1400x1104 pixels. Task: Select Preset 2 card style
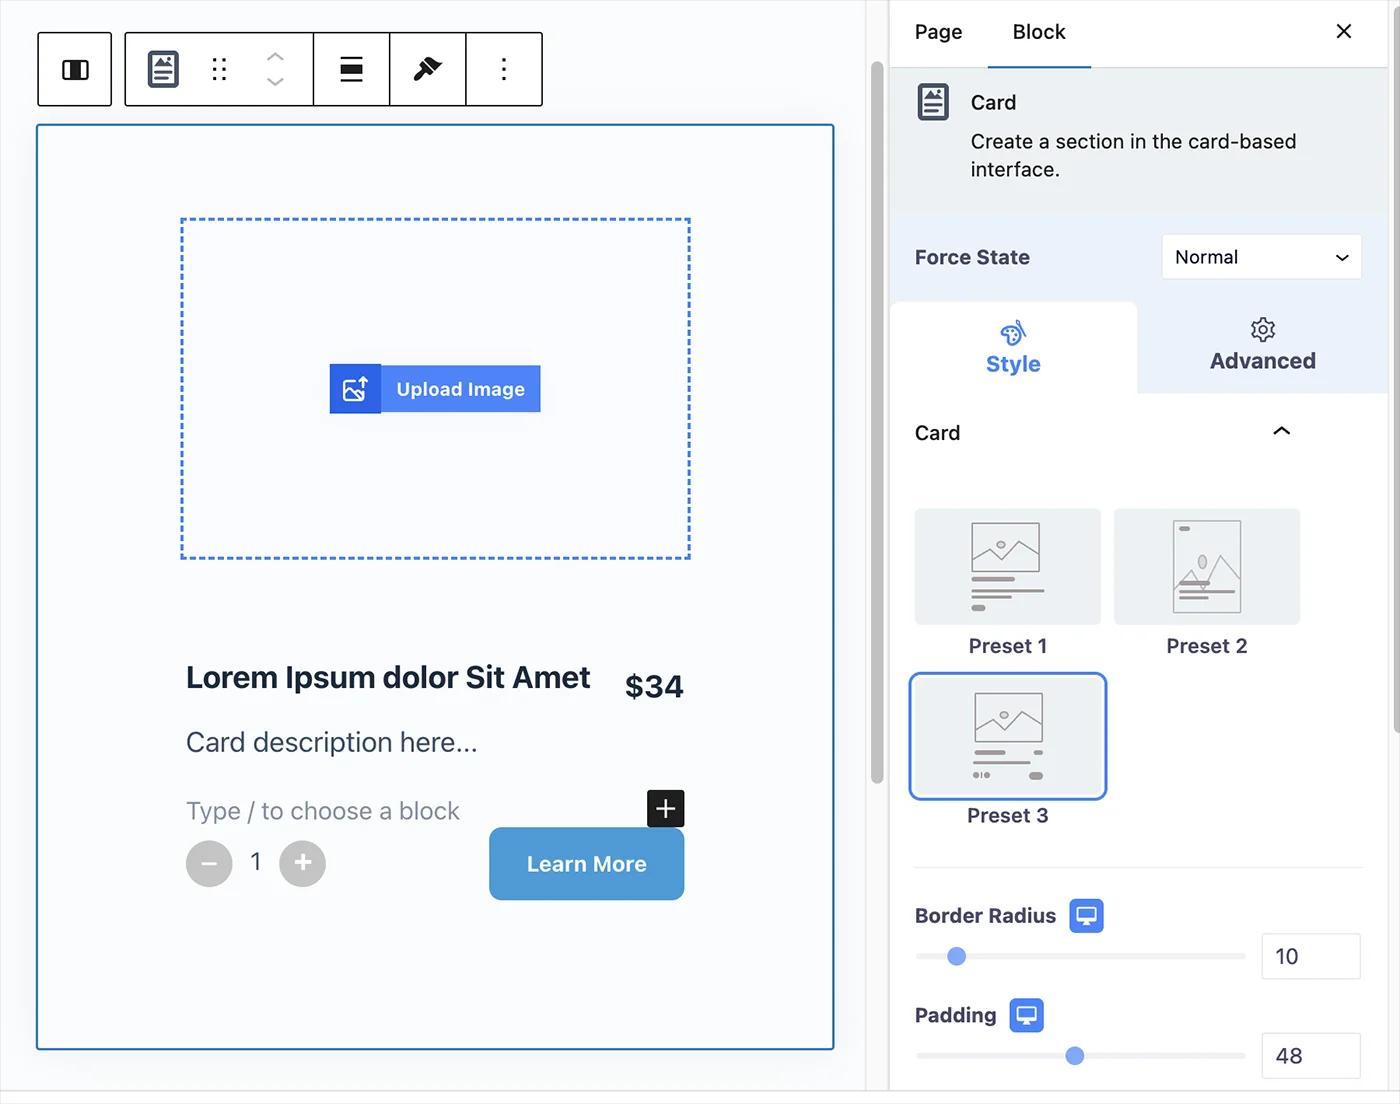click(x=1206, y=566)
